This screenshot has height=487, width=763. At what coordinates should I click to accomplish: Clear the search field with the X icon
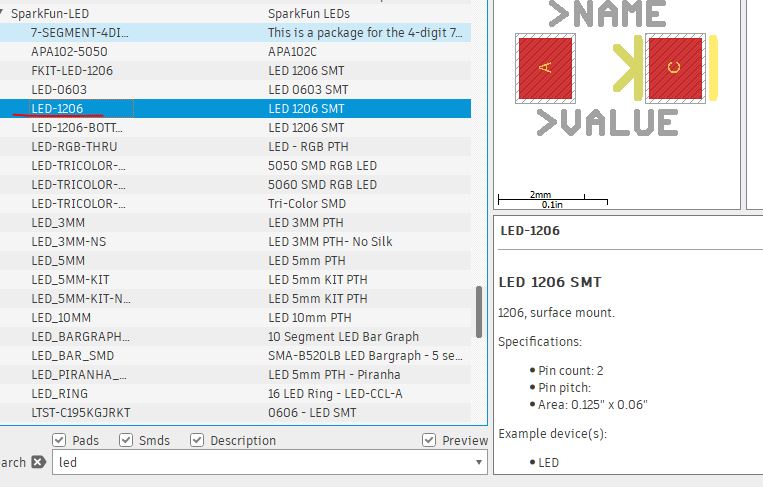[38, 462]
